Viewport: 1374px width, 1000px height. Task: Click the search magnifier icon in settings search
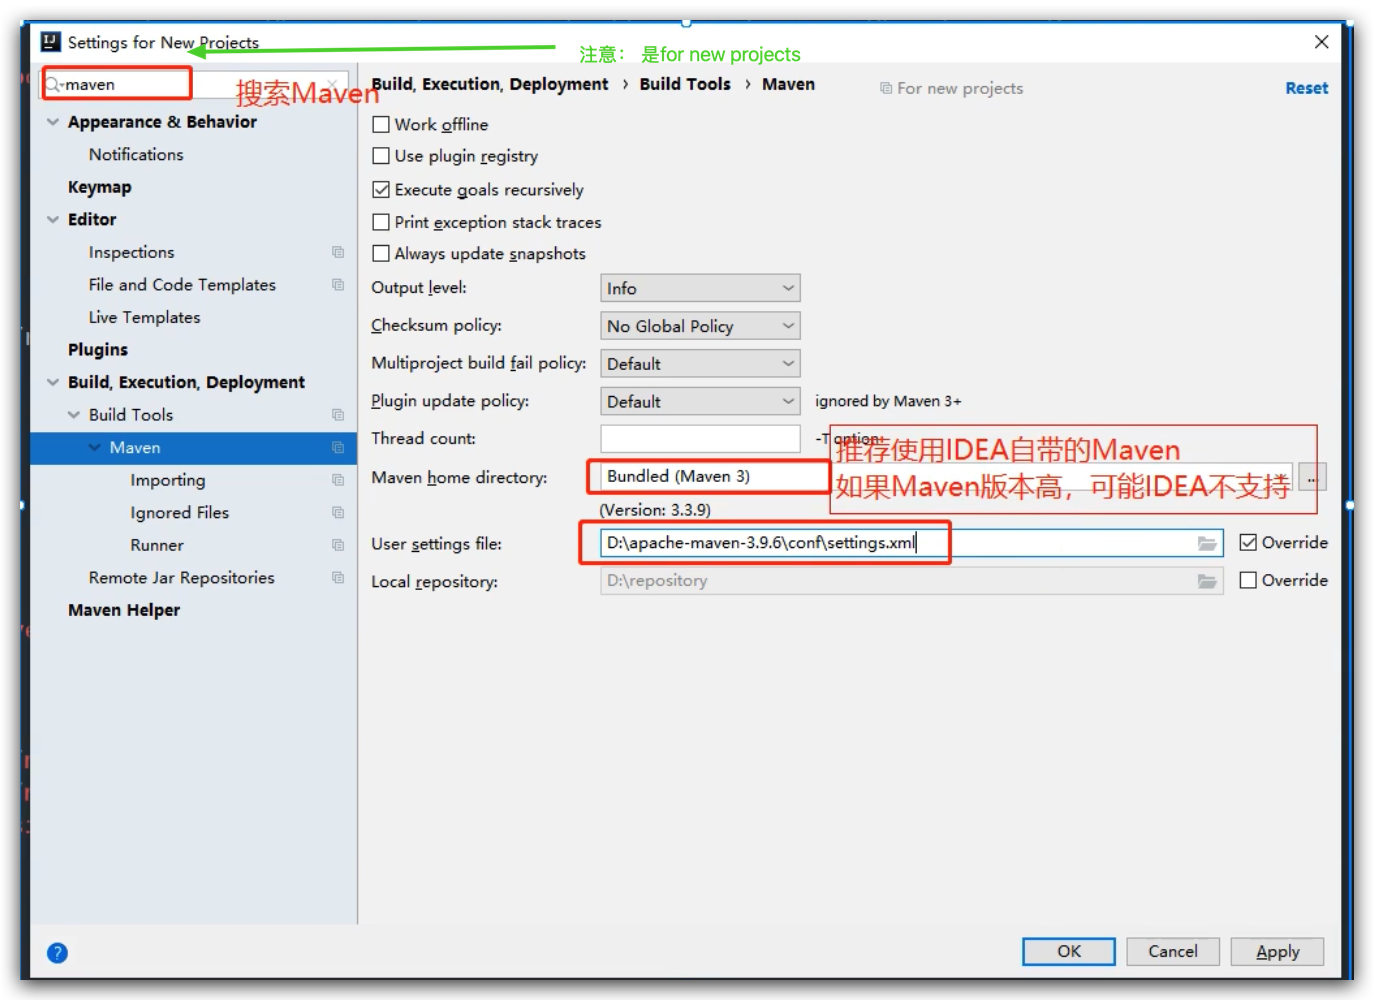53,85
